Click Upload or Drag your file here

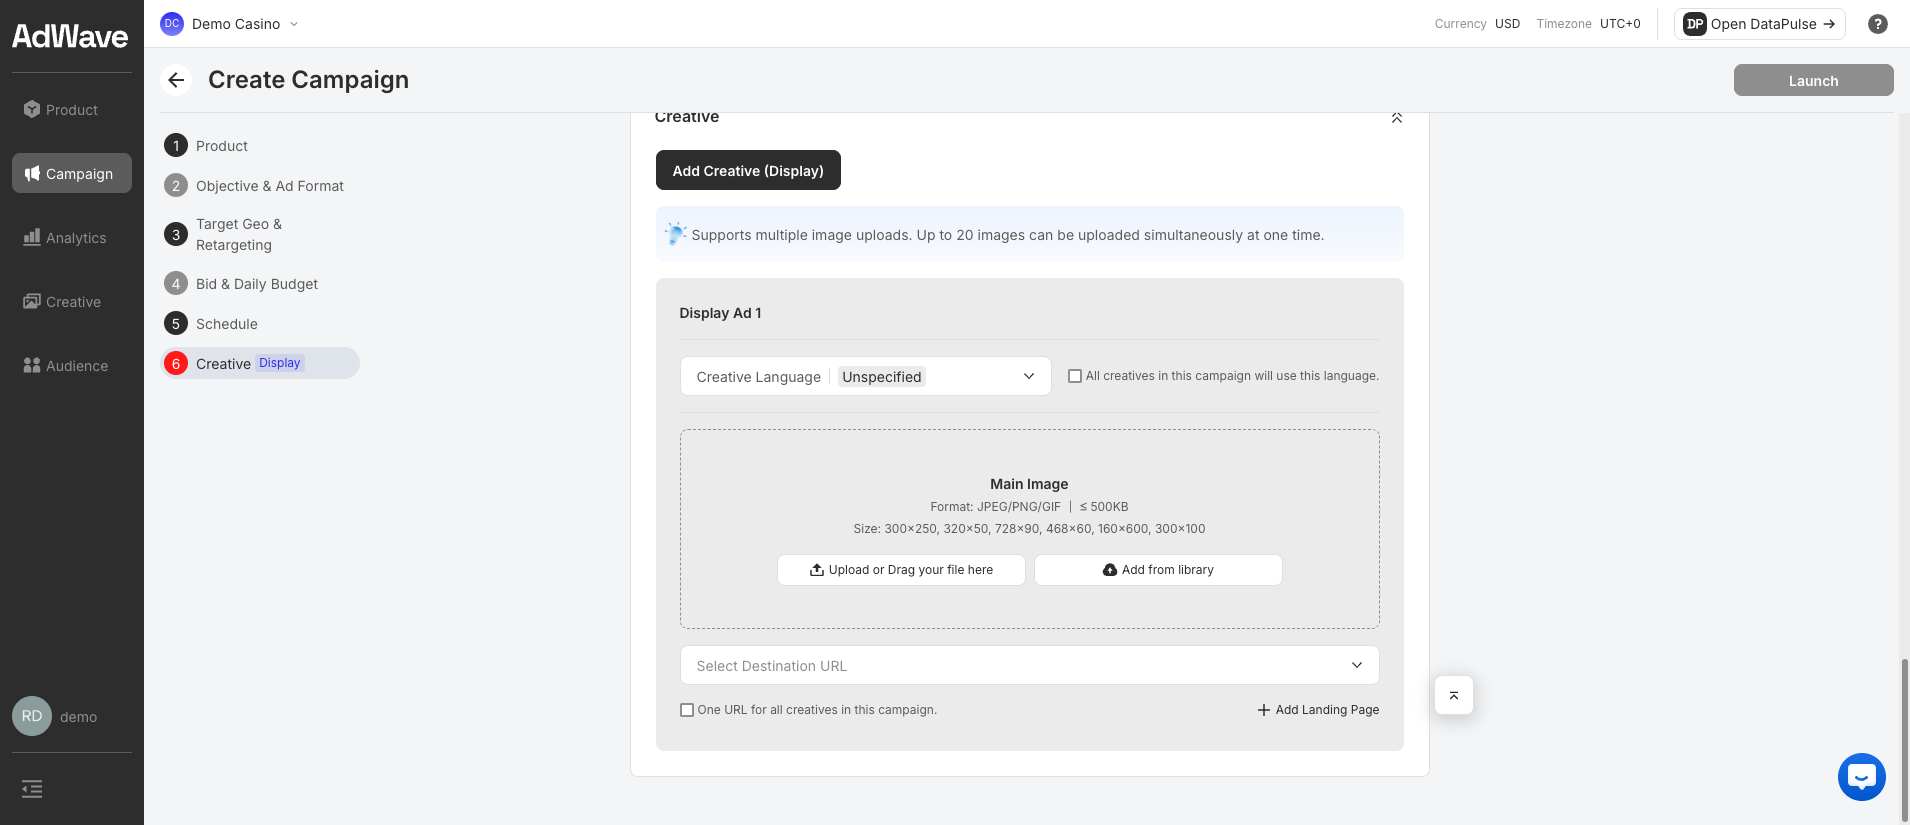(x=901, y=570)
